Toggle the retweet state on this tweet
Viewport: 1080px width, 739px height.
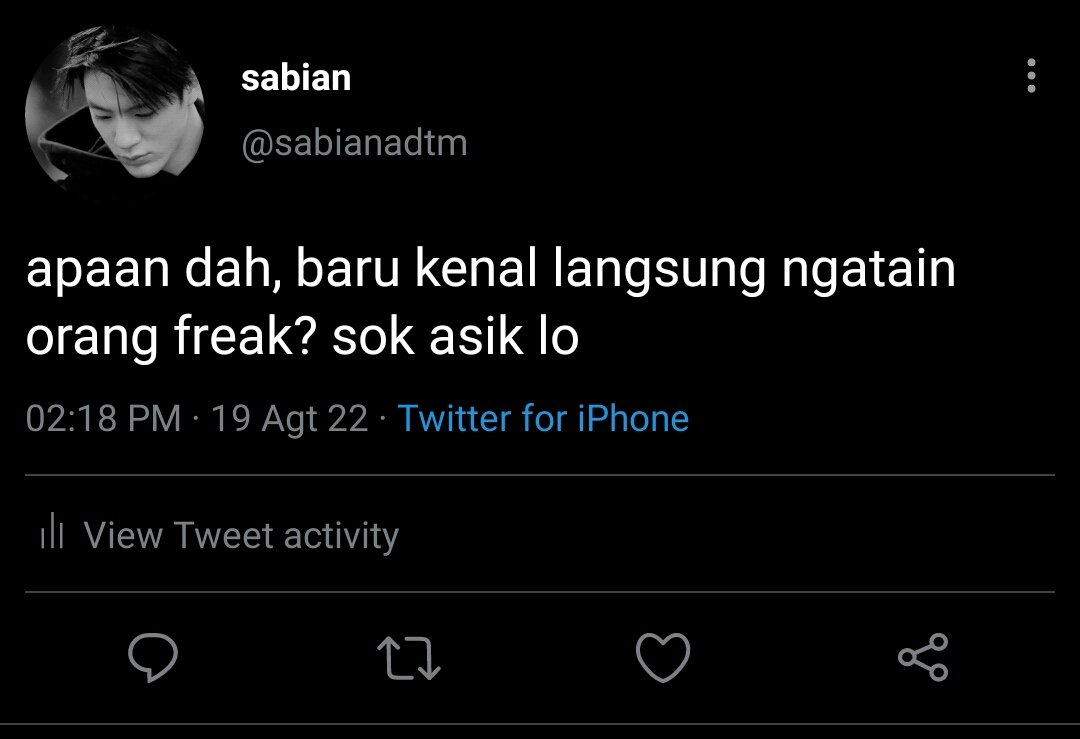pos(409,658)
